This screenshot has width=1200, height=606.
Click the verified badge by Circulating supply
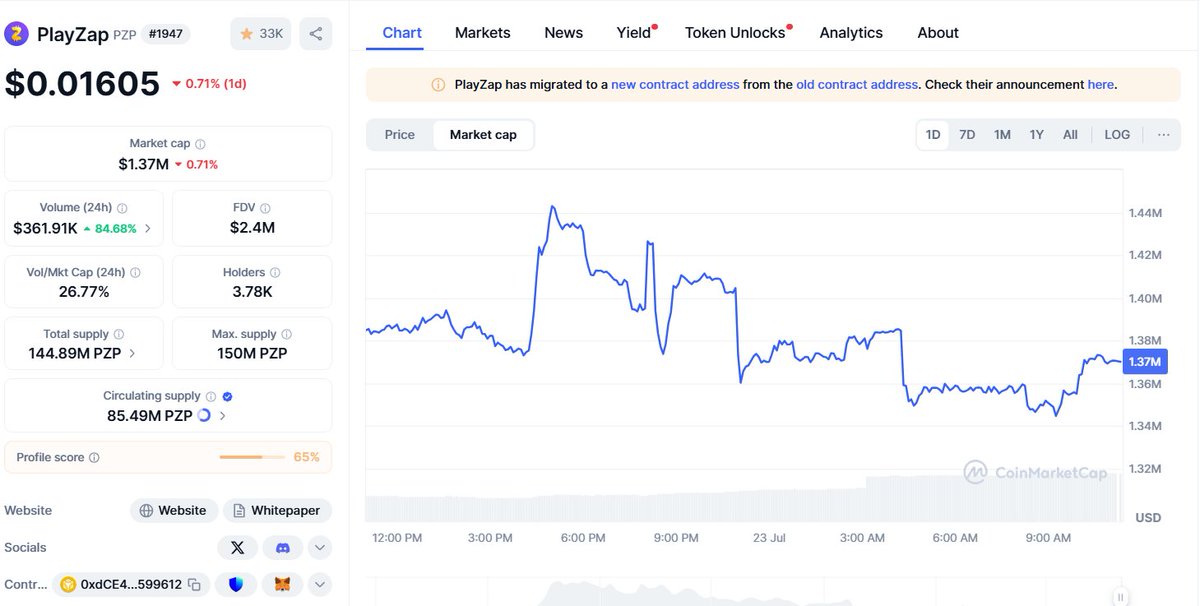[227, 396]
